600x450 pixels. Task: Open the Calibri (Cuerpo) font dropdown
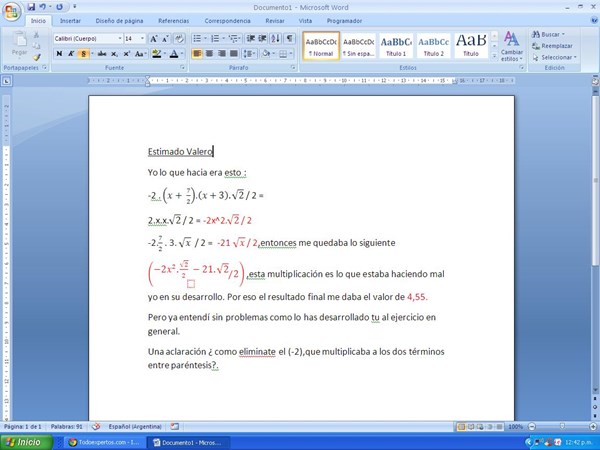tap(120, 39)
